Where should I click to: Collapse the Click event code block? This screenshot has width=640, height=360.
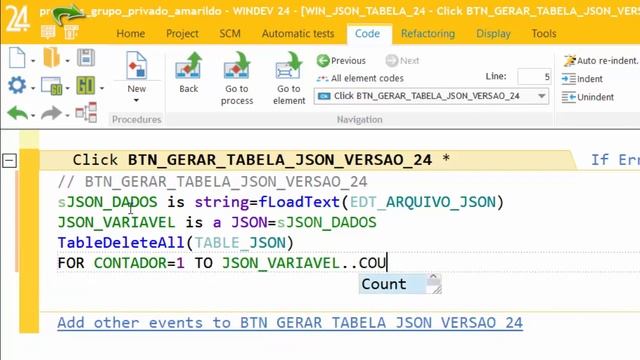[x=9, y=160]
